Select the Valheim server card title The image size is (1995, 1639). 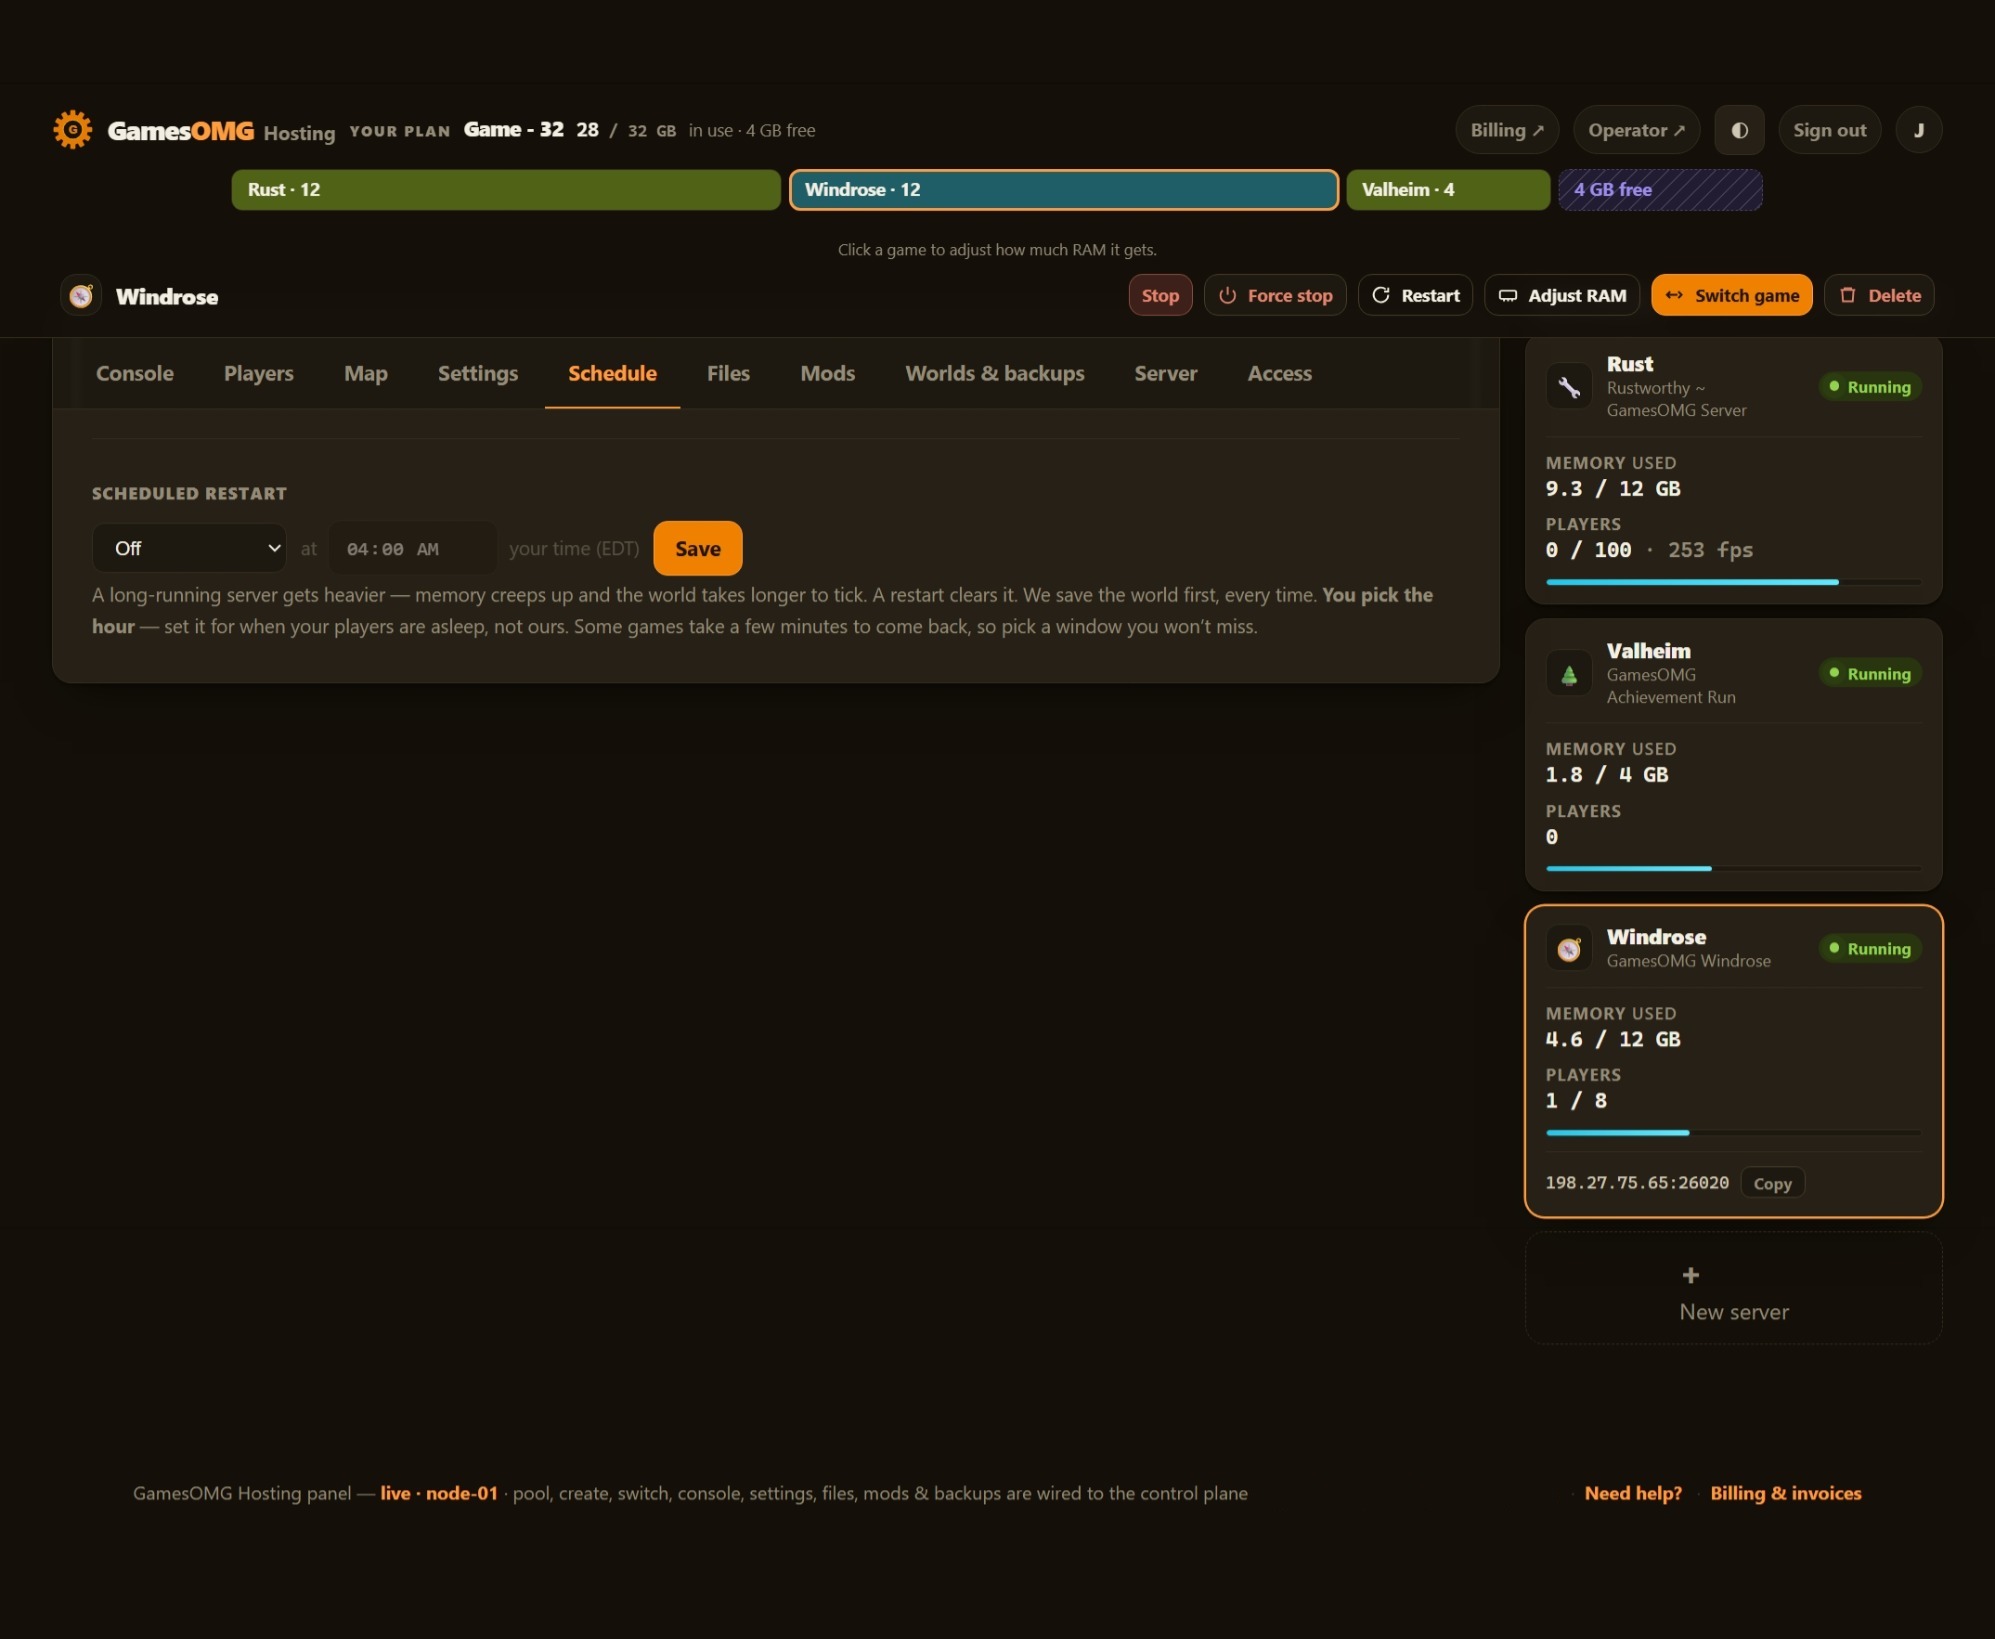[x=1649, y=651]
